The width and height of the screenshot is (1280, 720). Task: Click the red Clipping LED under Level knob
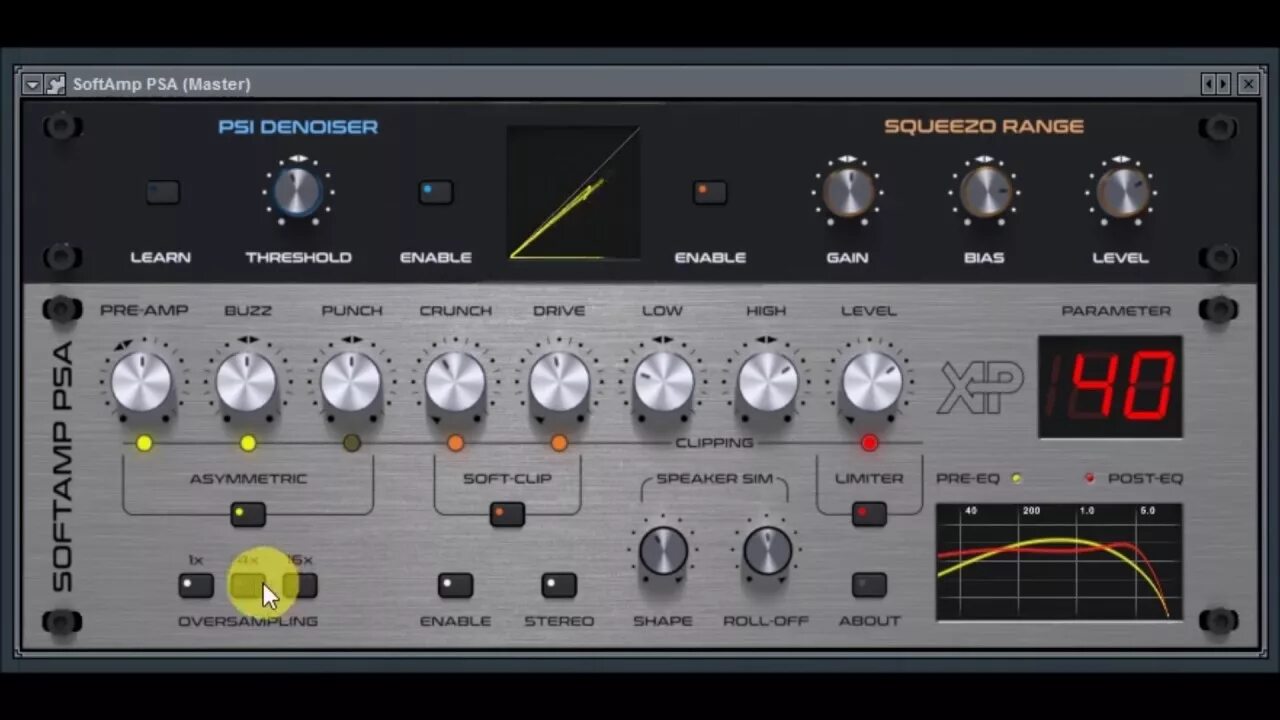click(870, 443)
